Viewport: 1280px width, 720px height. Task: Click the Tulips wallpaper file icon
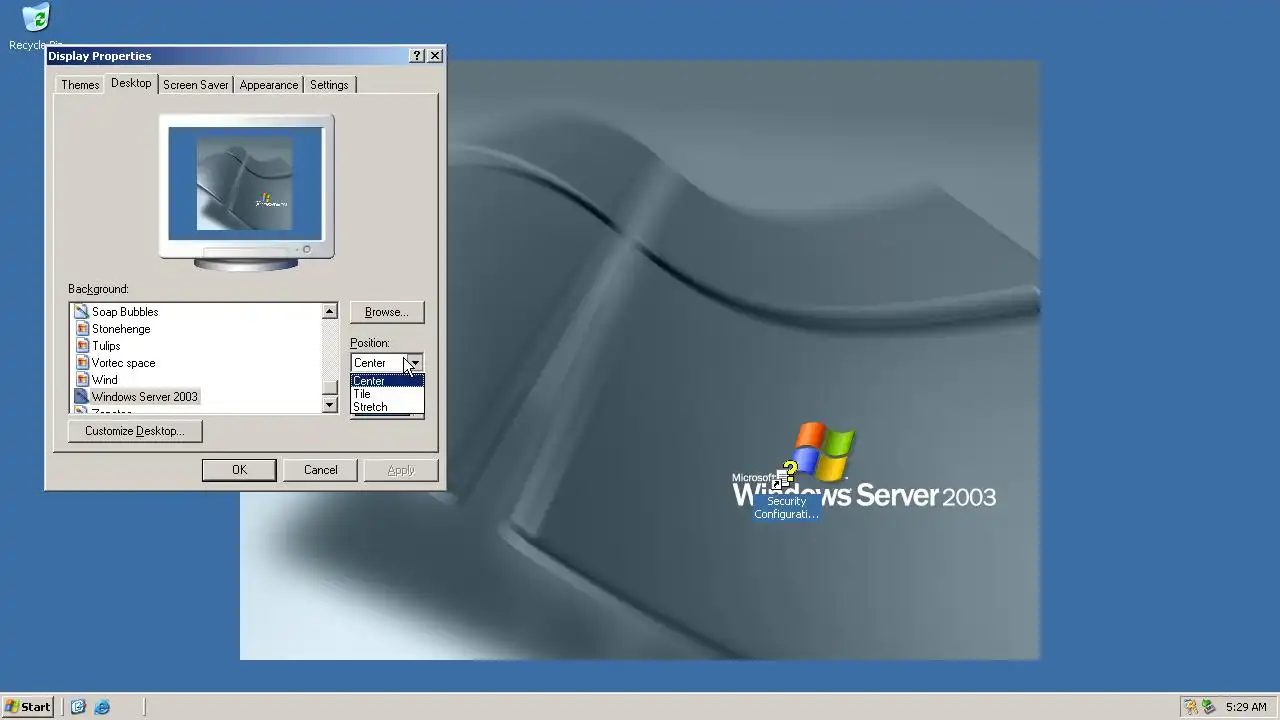[x=82, y=346]
